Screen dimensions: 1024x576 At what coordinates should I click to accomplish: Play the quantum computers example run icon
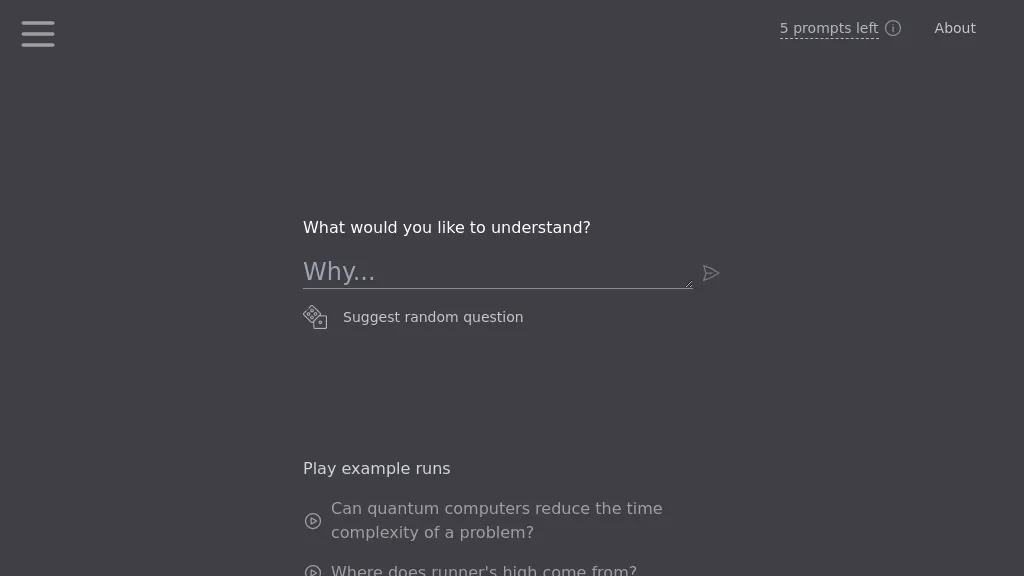click(x=313, y=521)
